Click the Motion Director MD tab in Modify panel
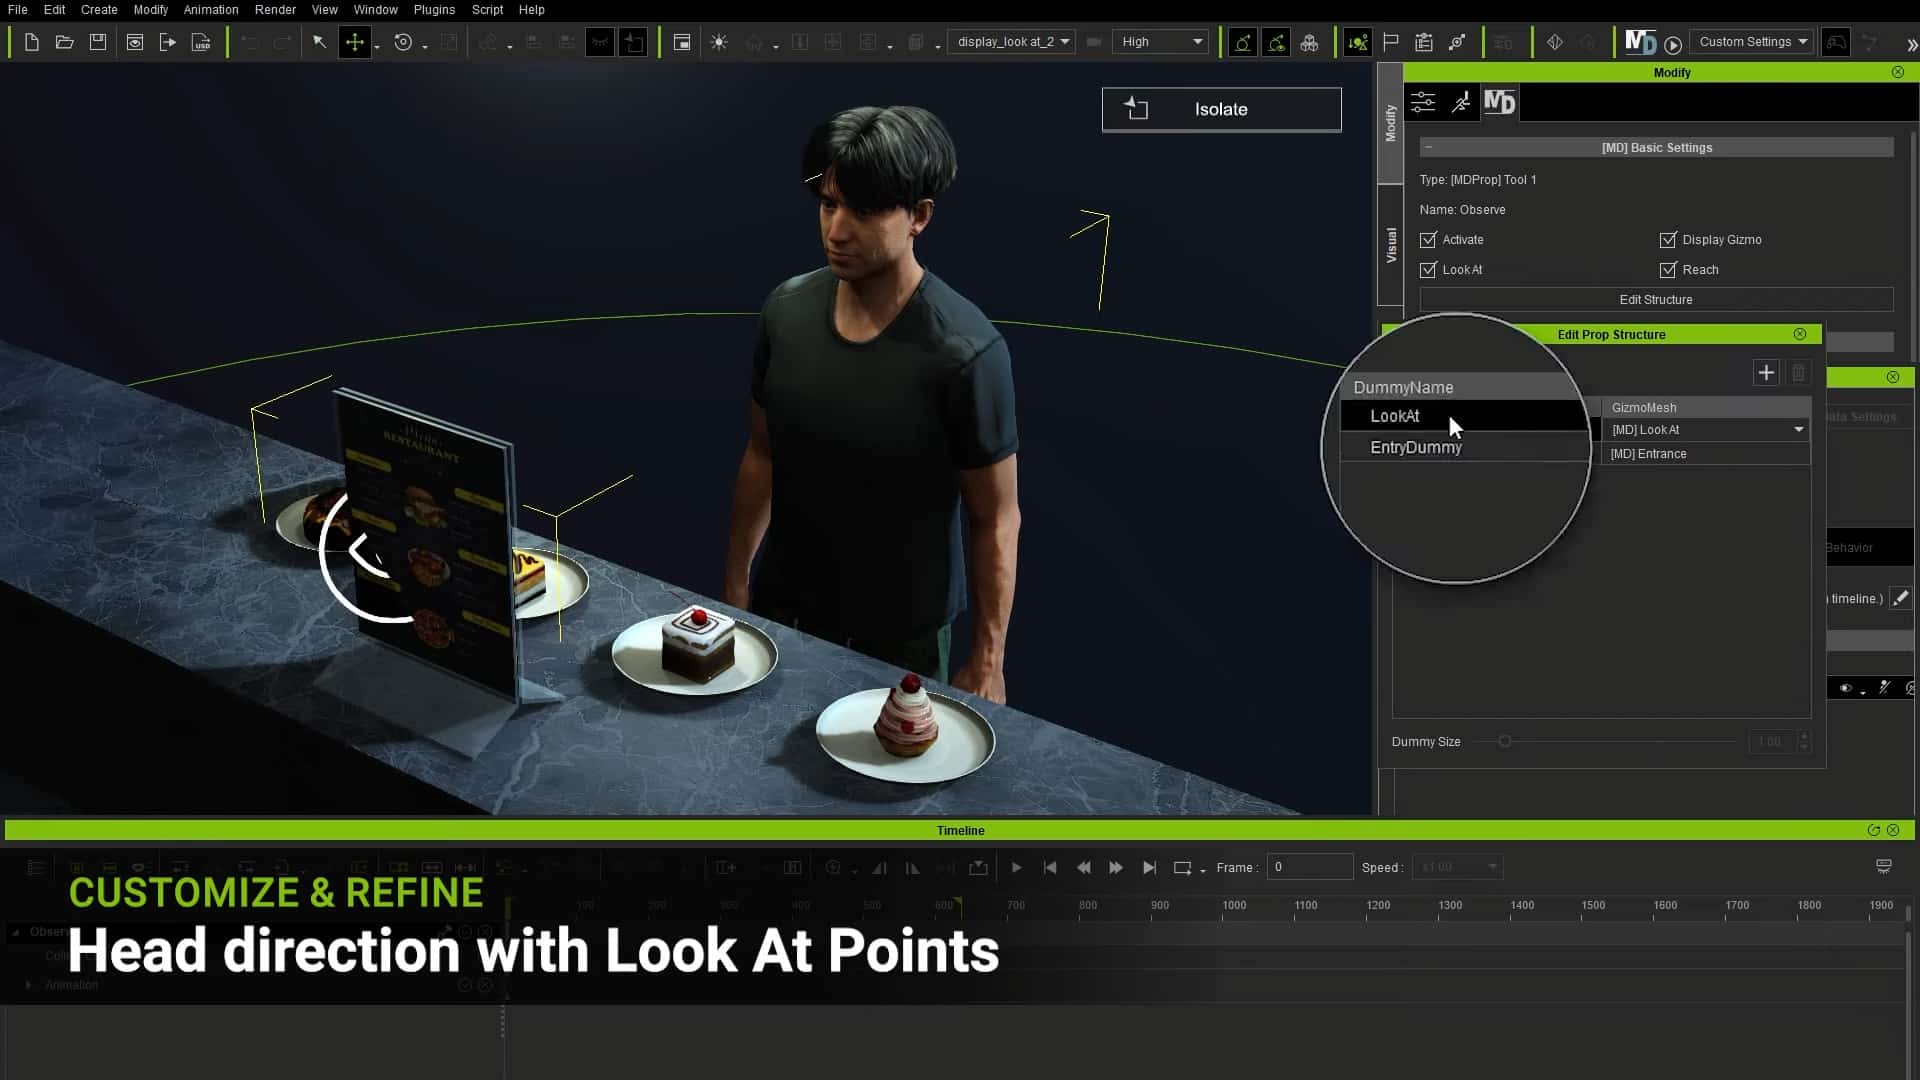 1498,102
